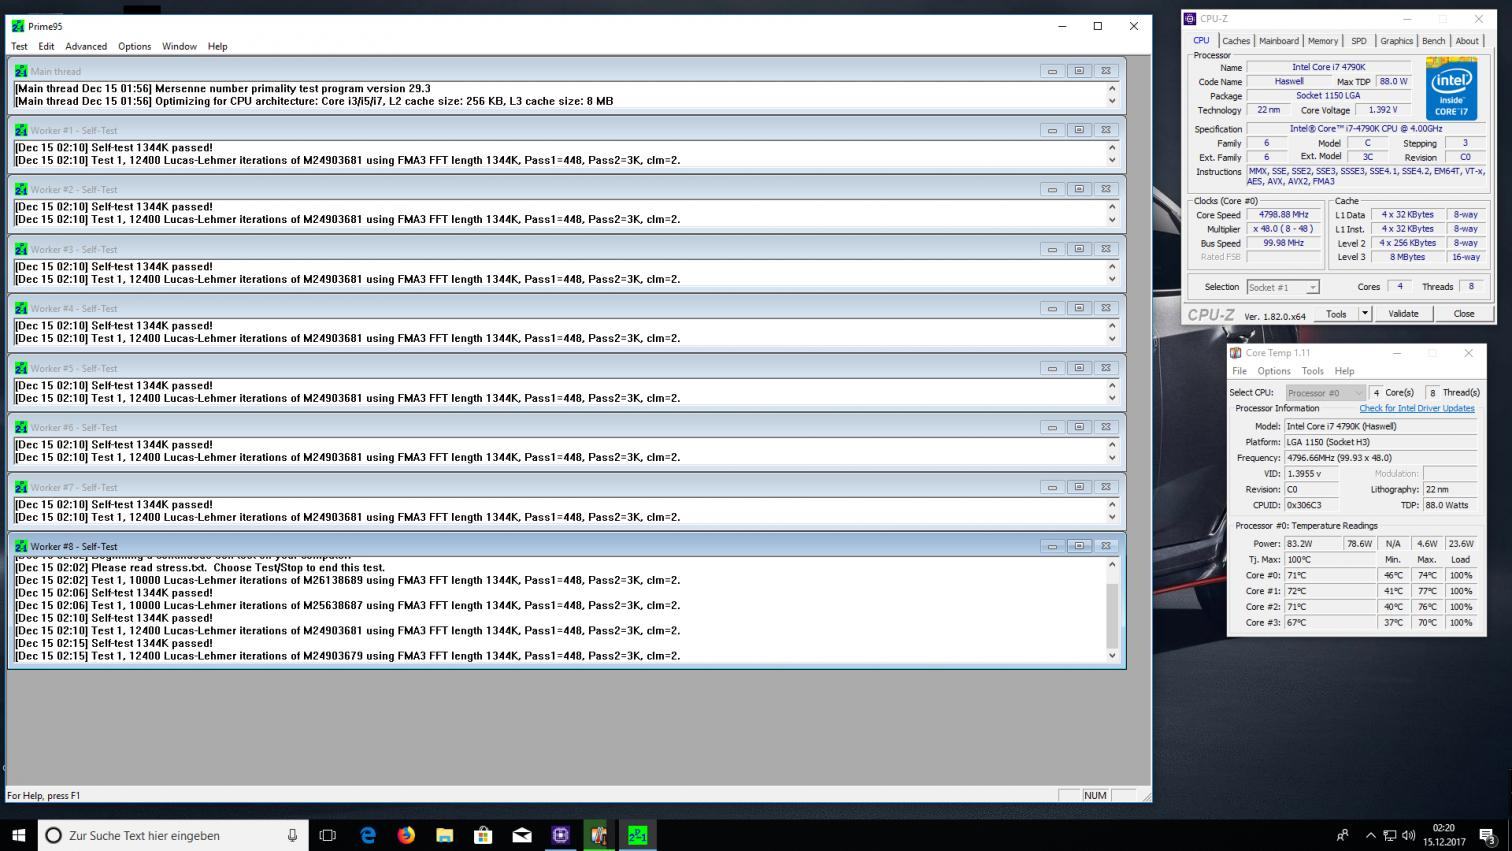The image size is (1512, 851).
Task: Click the Worker #8 sub-window icon
Action: click(x=21, y=546)
